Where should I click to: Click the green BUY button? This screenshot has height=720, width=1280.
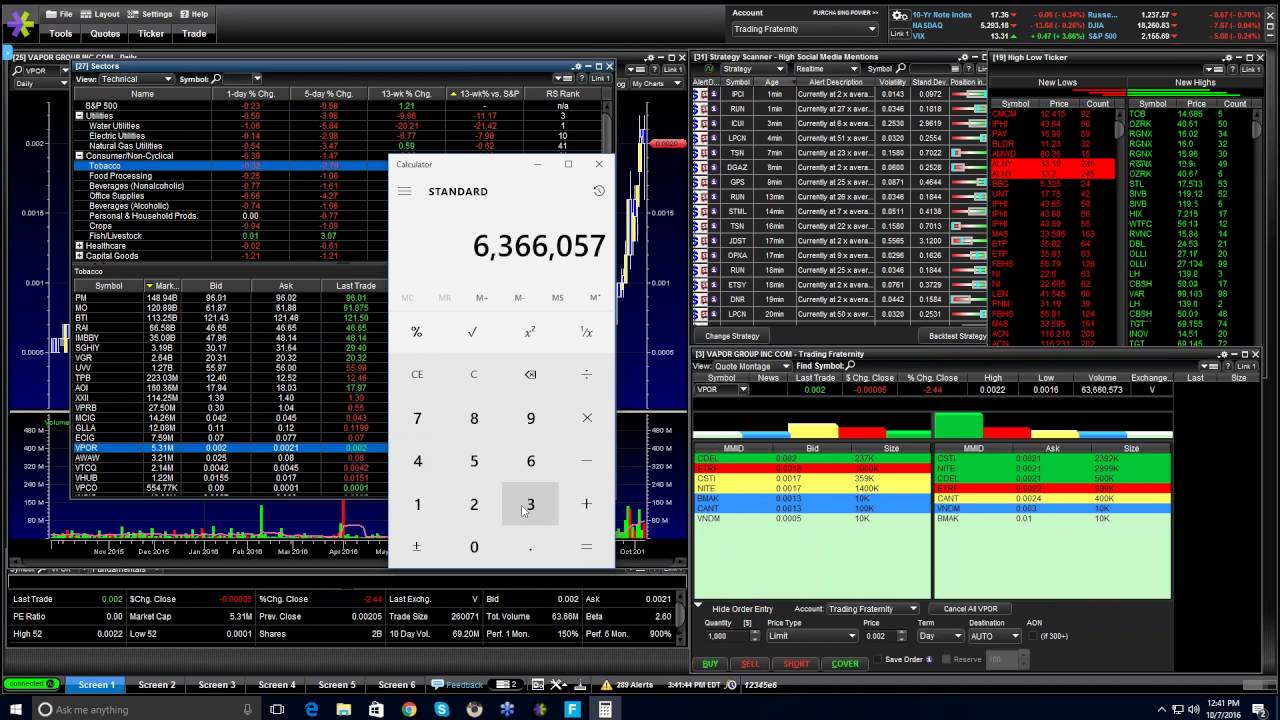point(710,664)
